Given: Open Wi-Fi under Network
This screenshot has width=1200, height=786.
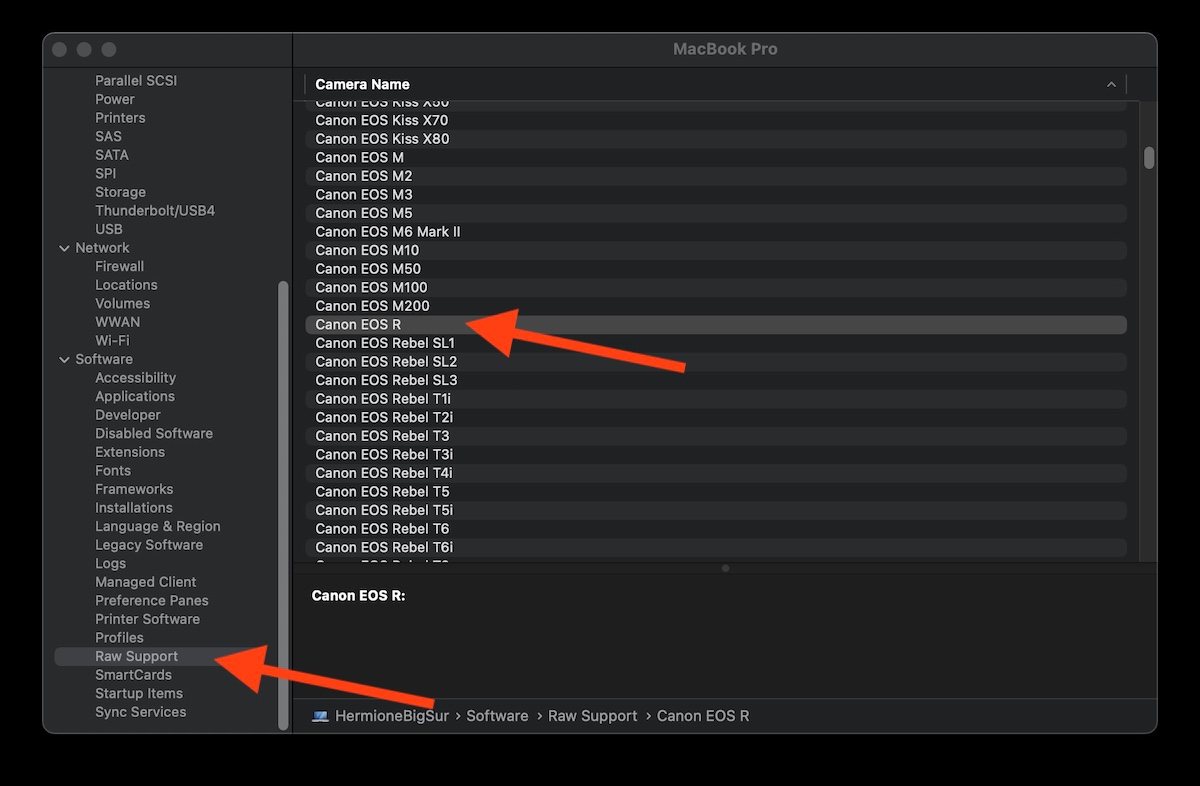Looking at the screenshot, I should coord(112,340).
